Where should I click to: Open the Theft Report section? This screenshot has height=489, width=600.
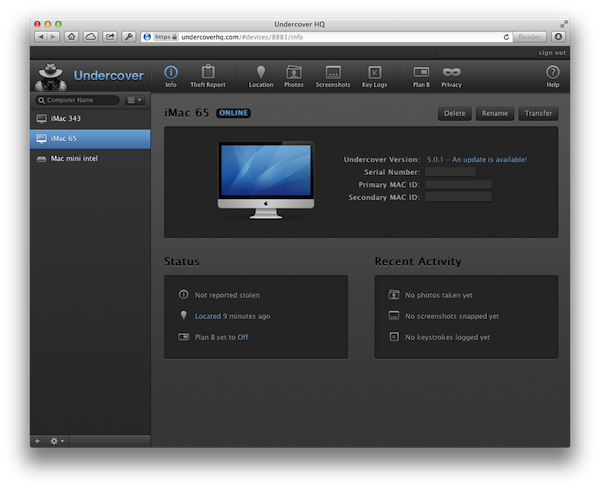[208, 76]
